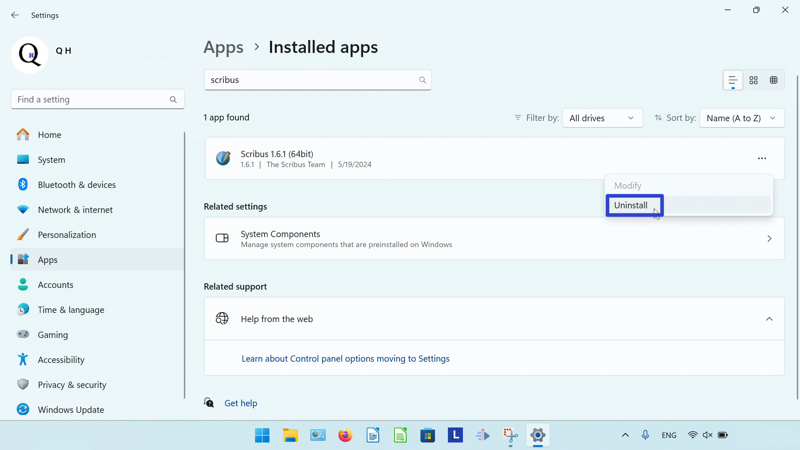This screenshot has width=800, height=450.
Task: Open Microsoft Store from taskbar
Action: (428, 435)
